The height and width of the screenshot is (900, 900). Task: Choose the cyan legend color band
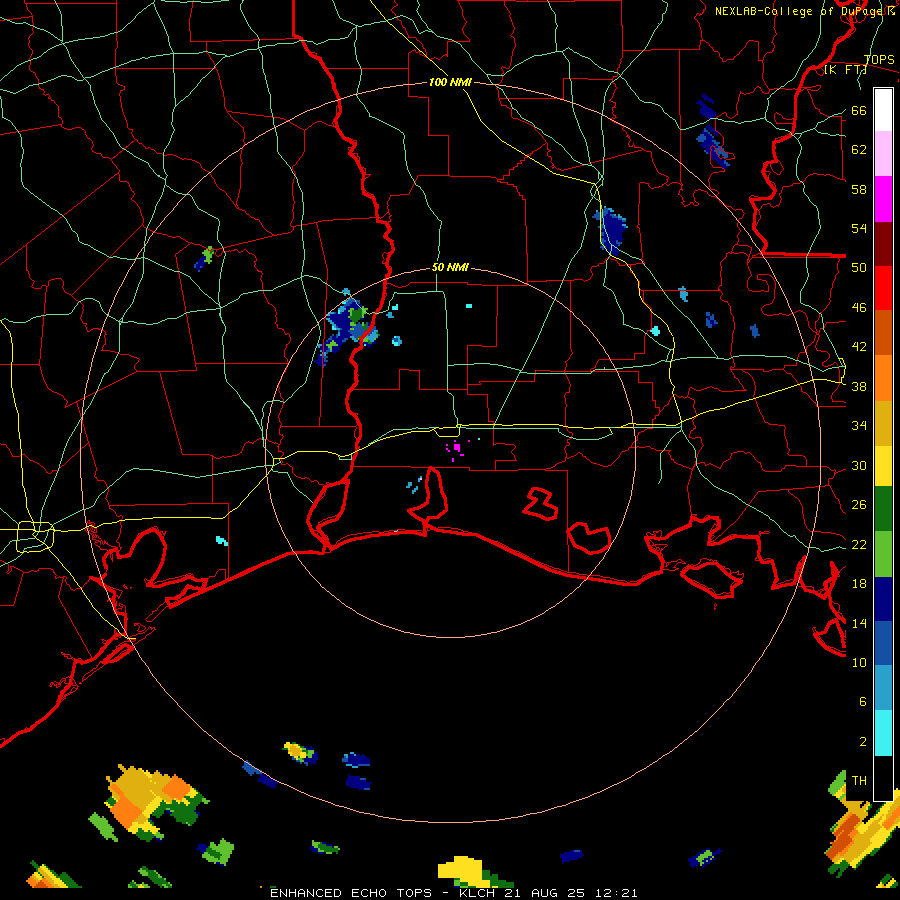coord(883,733)
